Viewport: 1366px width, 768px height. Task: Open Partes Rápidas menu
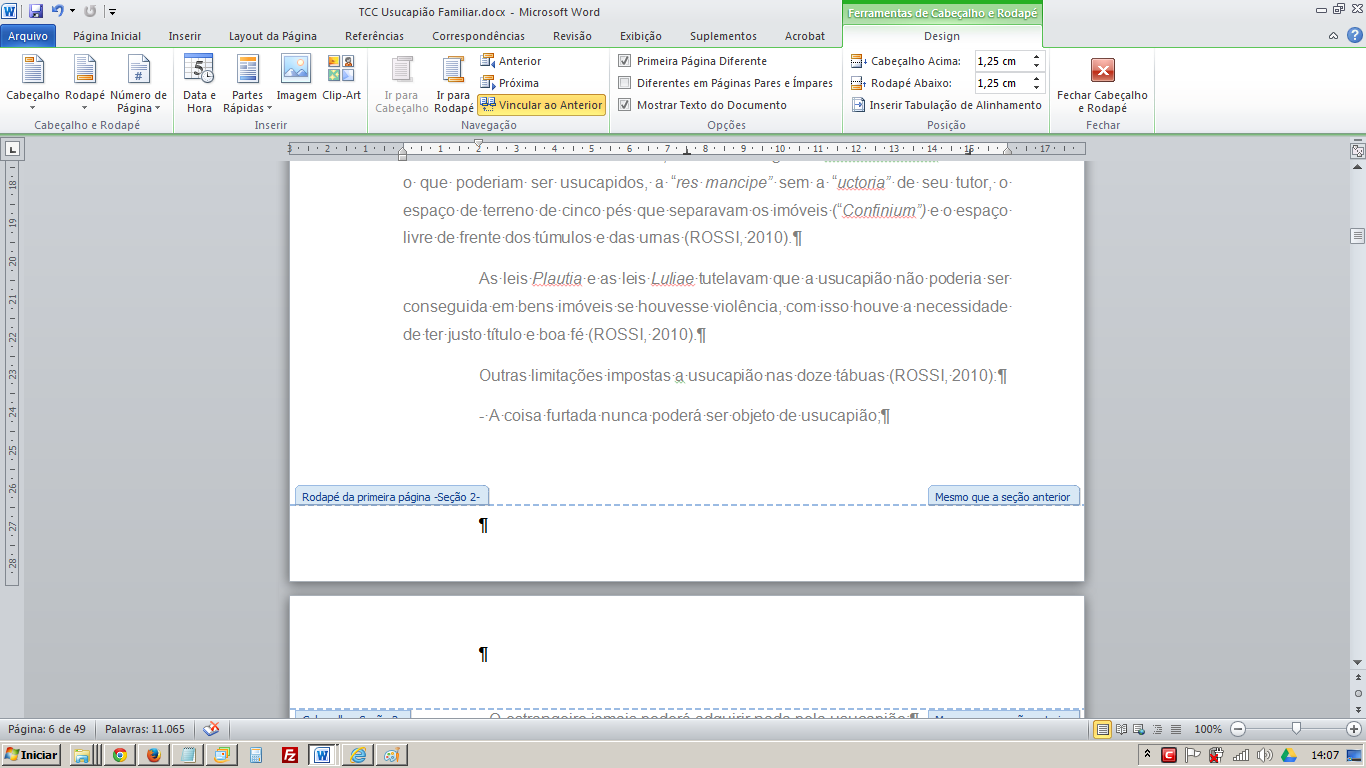(x=247, y=84)
